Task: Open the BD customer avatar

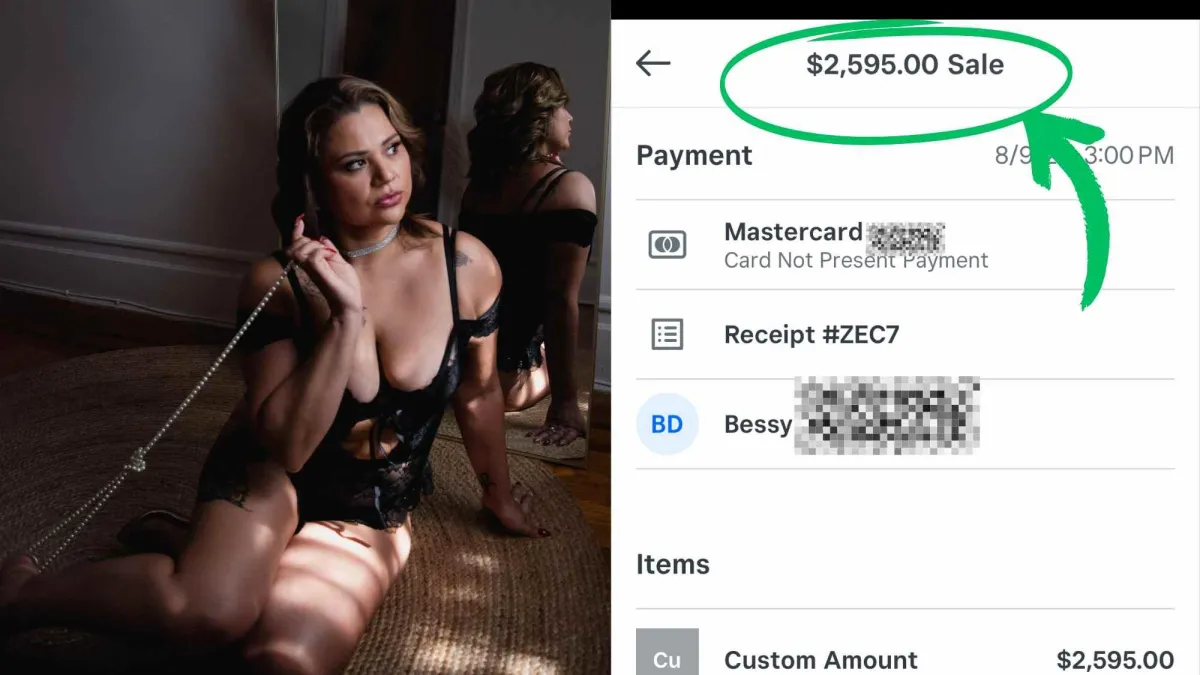Action: tap(667, 424)
